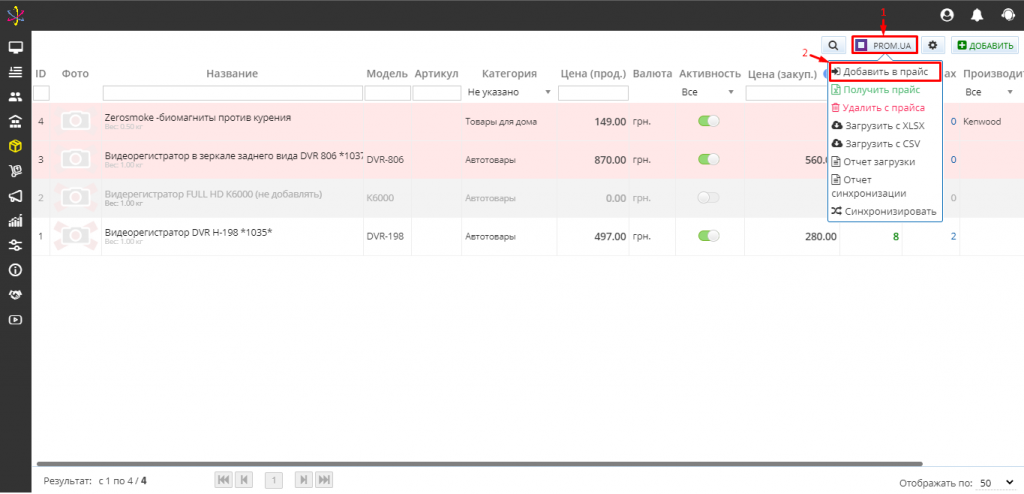Sort by the Модель column header
This screenshot has width=1024, height=494.
387,74
